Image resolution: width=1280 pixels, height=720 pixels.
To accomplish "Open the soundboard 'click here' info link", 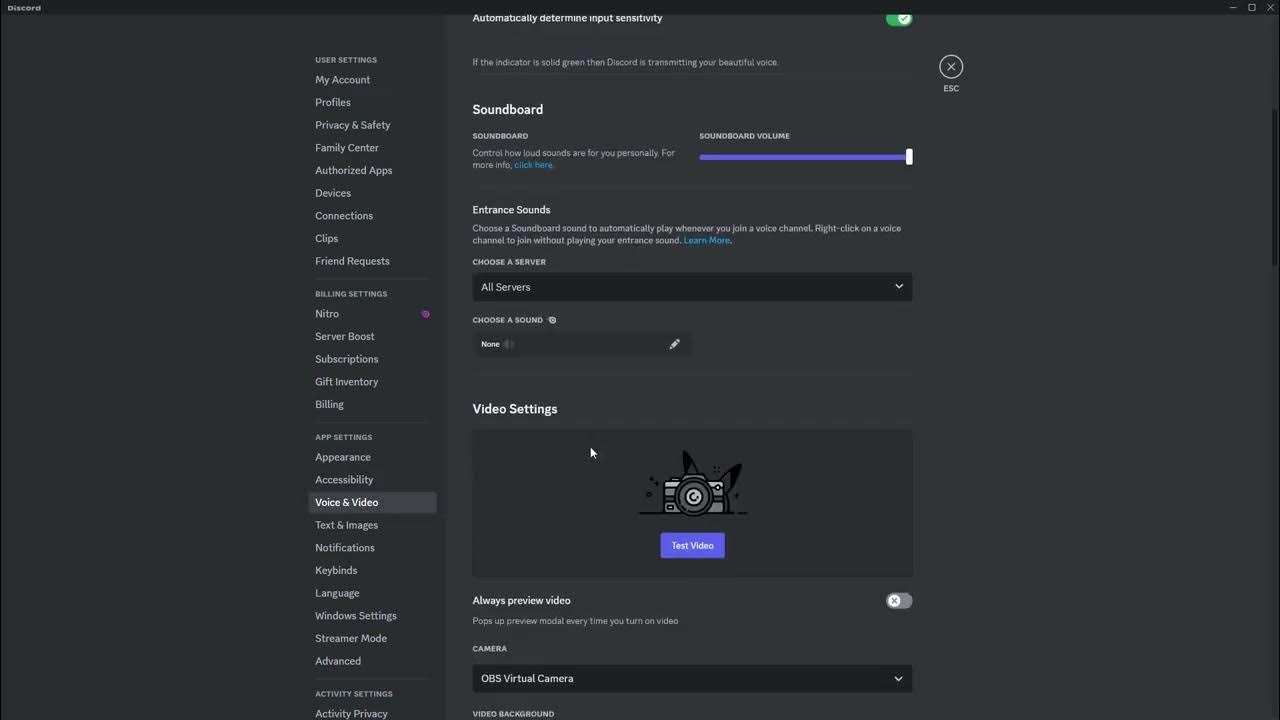I will click(x=533, y=165).
